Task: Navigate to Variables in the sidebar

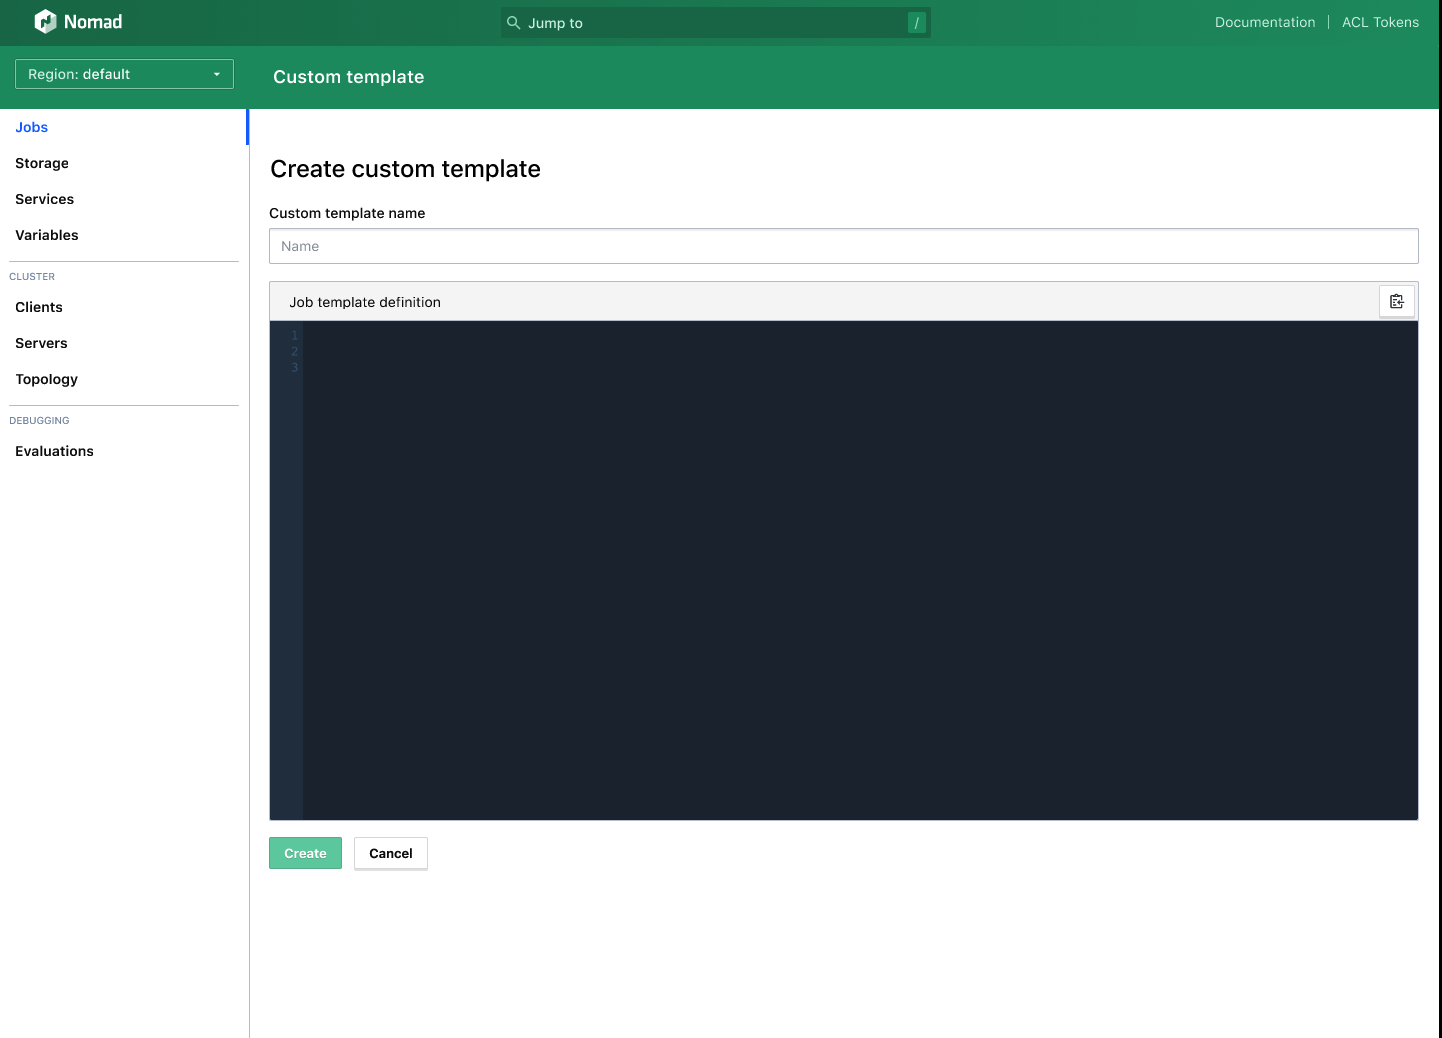Action: click(47, 235)
